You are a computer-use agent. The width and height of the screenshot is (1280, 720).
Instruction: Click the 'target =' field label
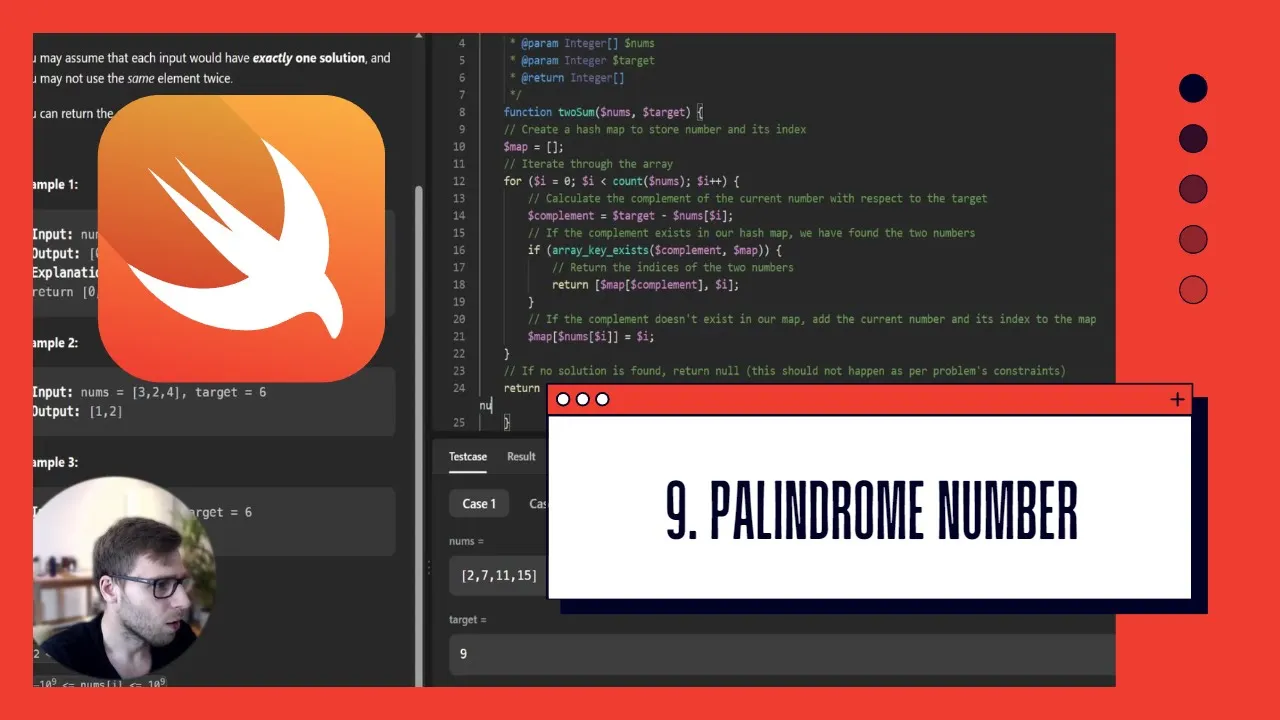(x=468, y=620)
